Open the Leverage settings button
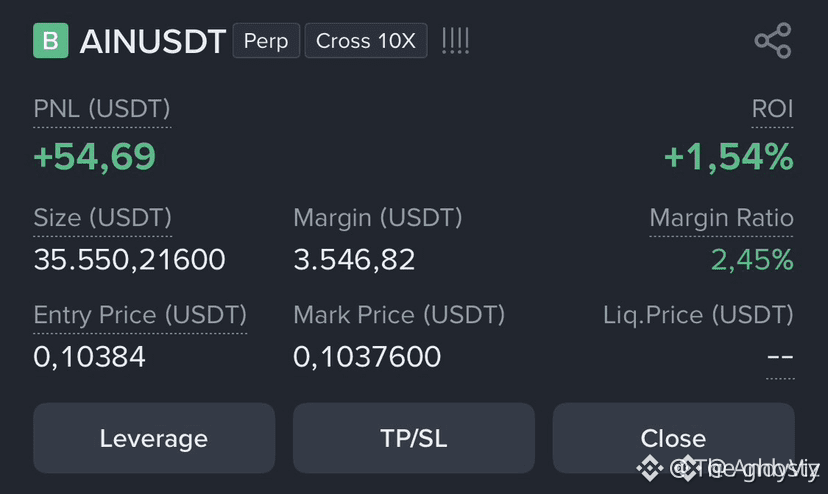The width and height of the screenshot is (828, 494). click(x=154, y=438)
